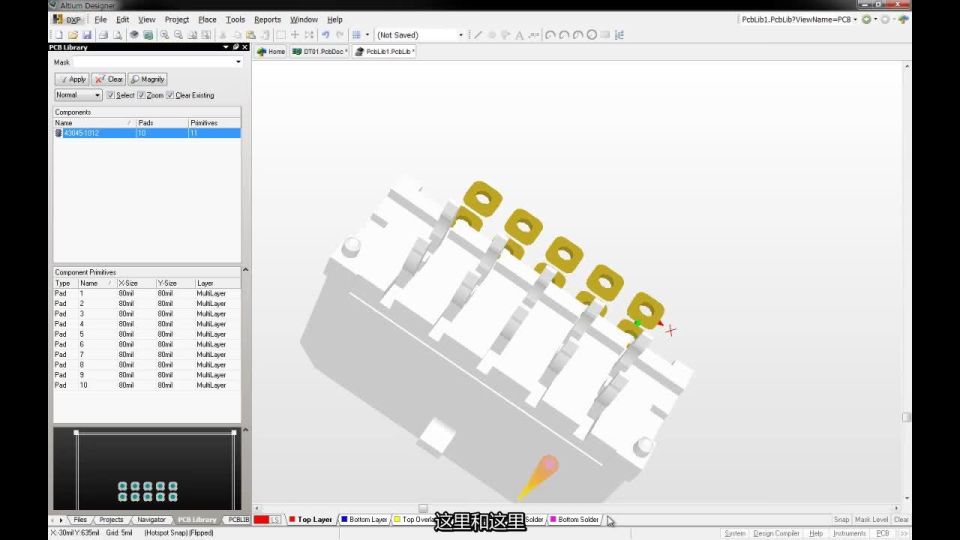The image size is (960, 540).
Task: Toggle the Clear Existing checkbox
Action: pyautogui.click(x=170, y=95)
